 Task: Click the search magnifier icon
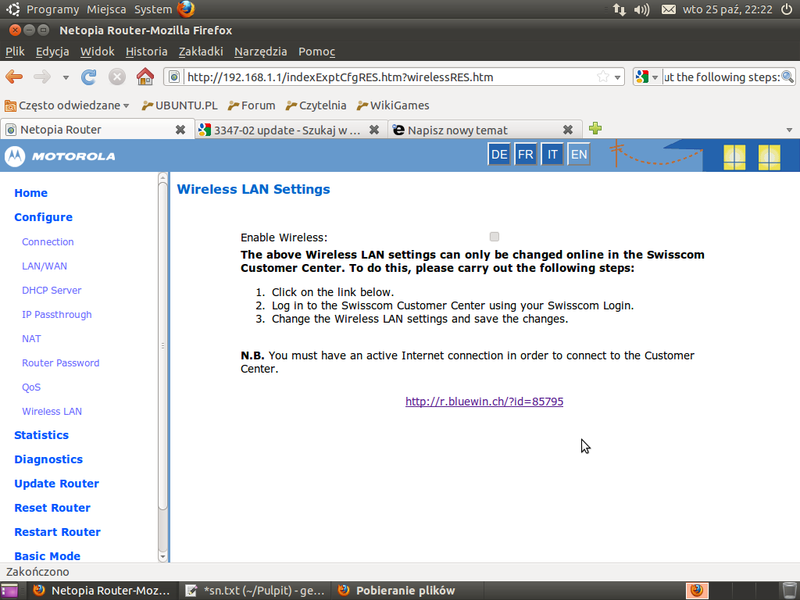coord(787,77)
